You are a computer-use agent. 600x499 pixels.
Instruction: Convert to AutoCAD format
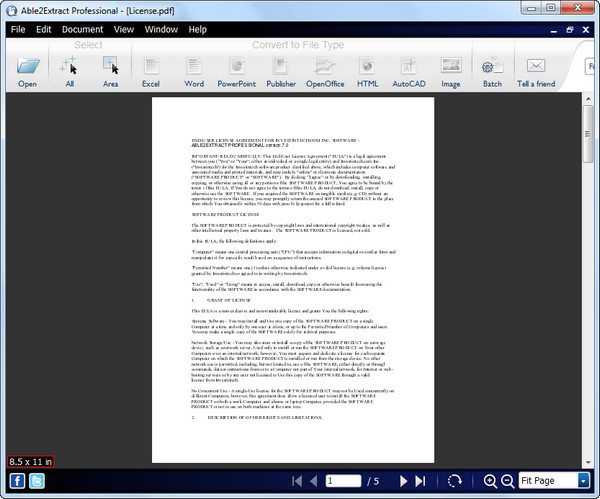[409, 68]
